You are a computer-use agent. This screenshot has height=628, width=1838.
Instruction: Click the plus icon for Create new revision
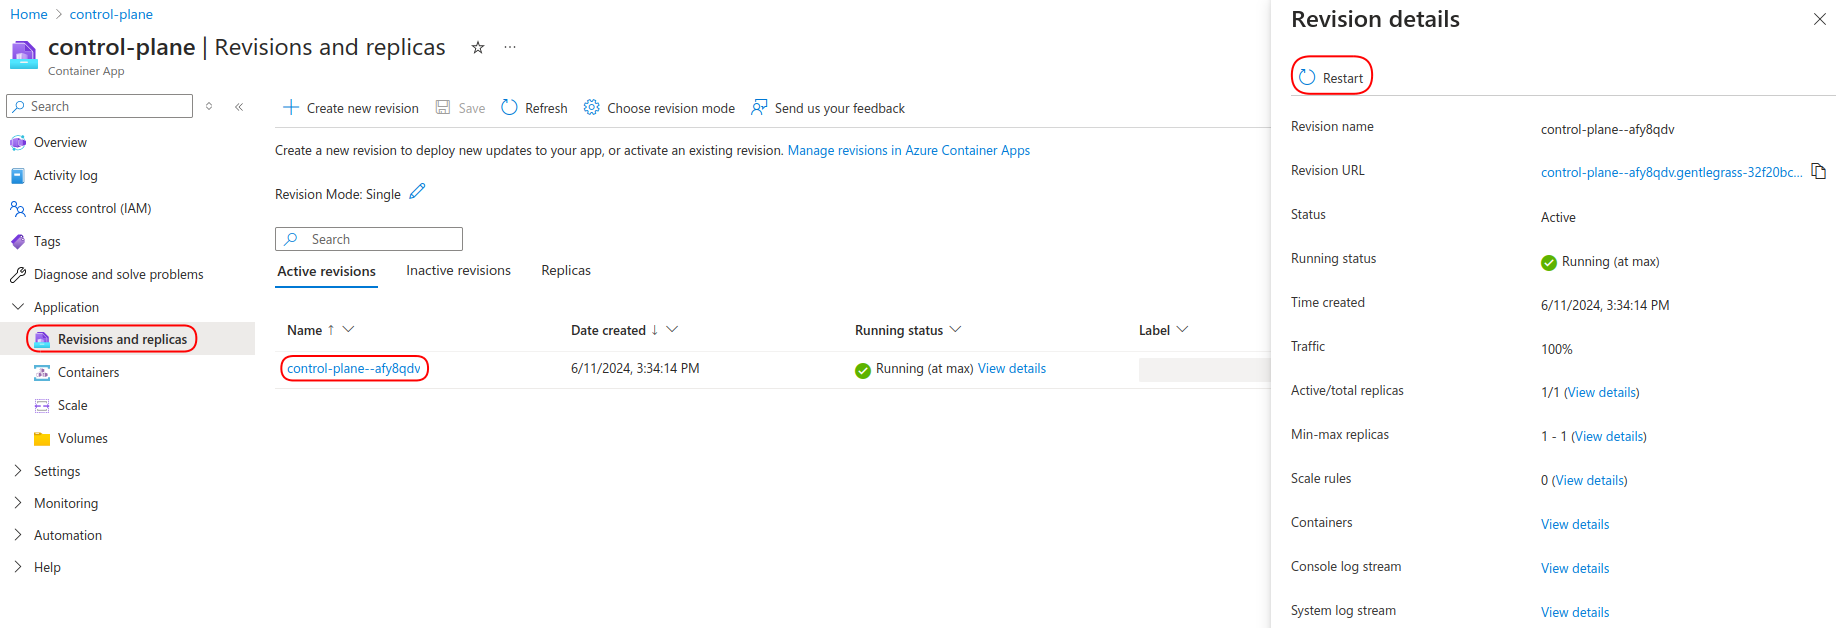pos(291,107)
